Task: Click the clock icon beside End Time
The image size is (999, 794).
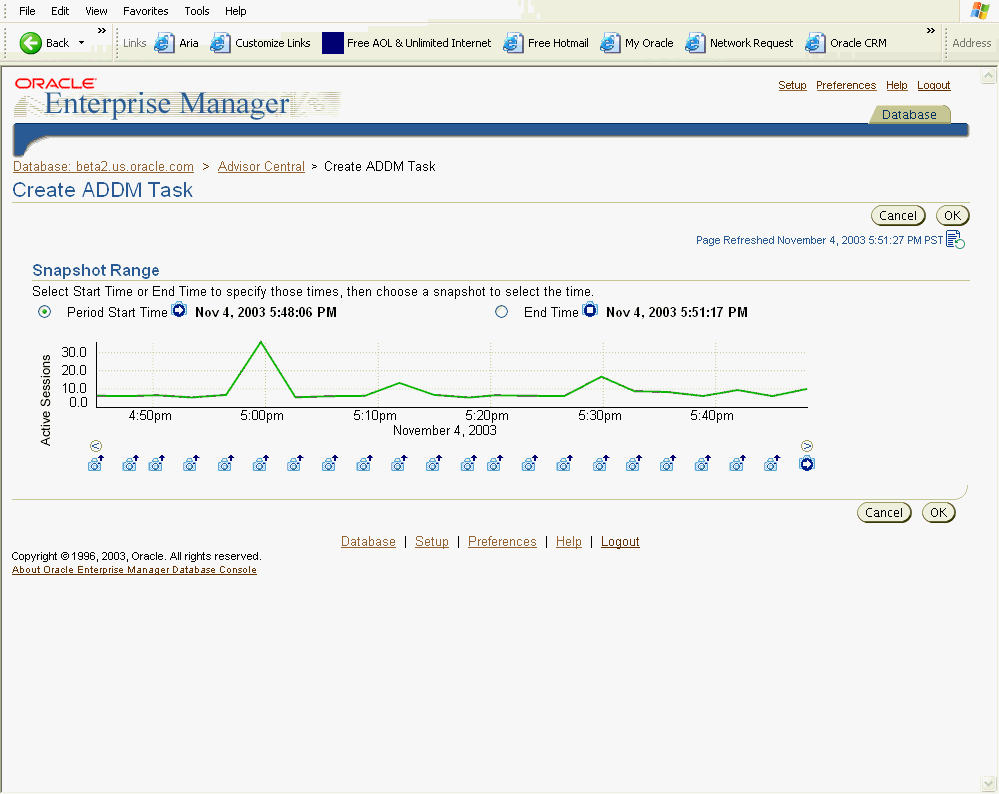Action: (590, 311)
